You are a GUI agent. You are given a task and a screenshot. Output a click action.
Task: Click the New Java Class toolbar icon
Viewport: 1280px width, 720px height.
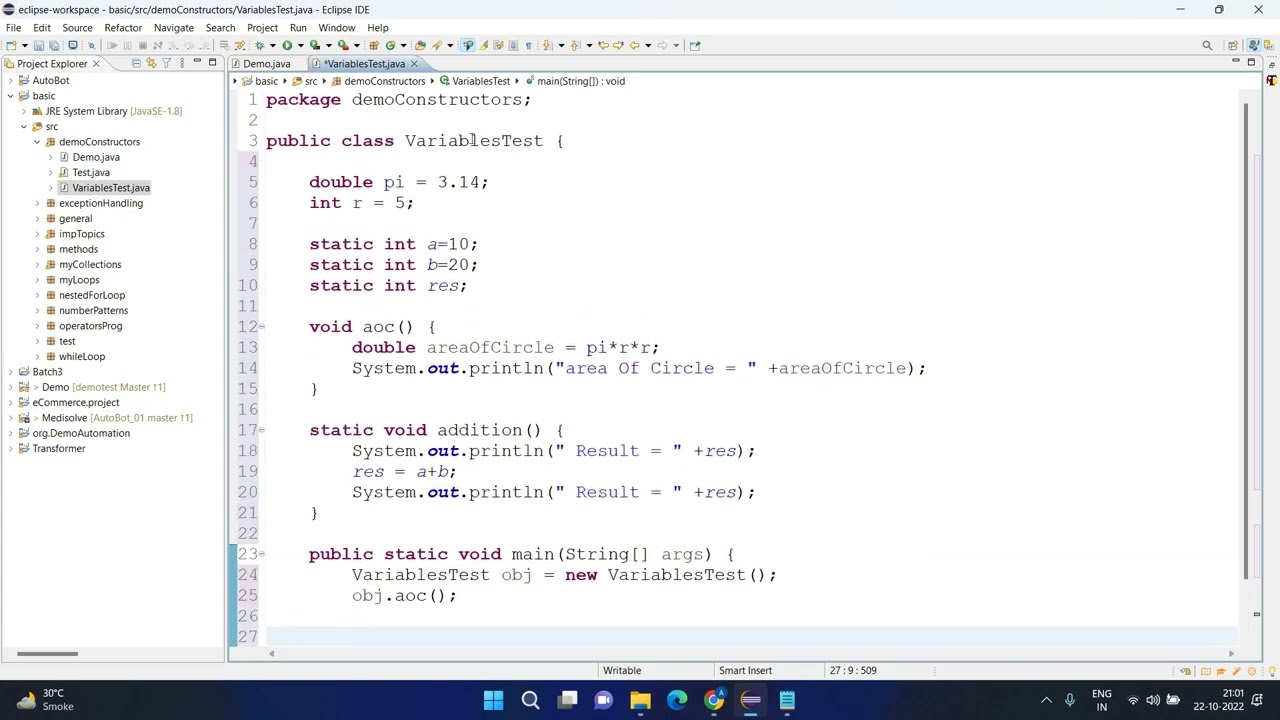(390, 45)
